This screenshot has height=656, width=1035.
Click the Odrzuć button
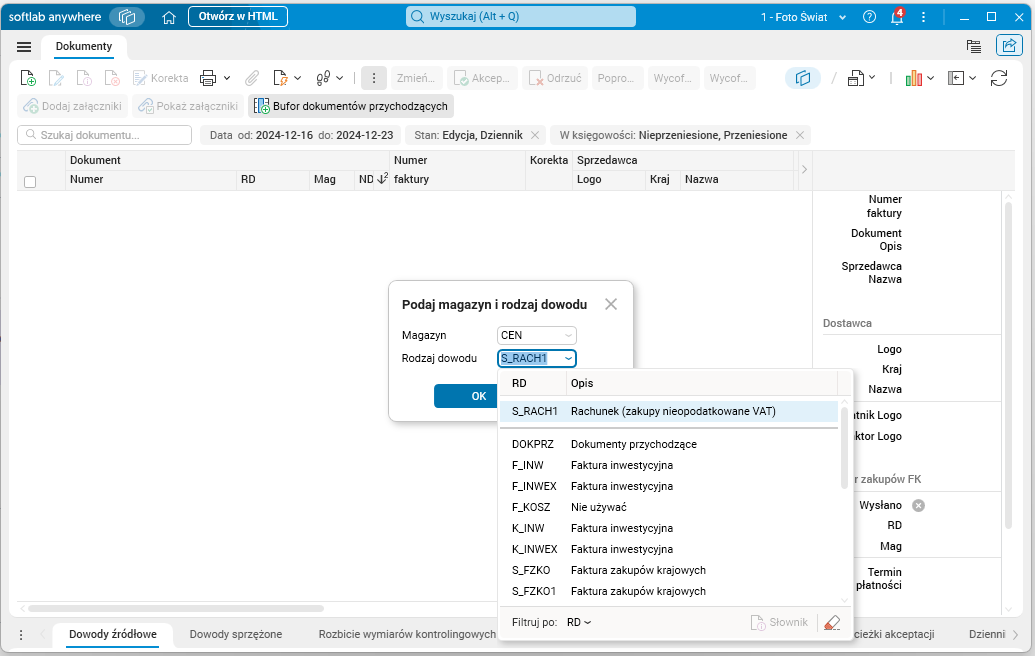(556, 78)
